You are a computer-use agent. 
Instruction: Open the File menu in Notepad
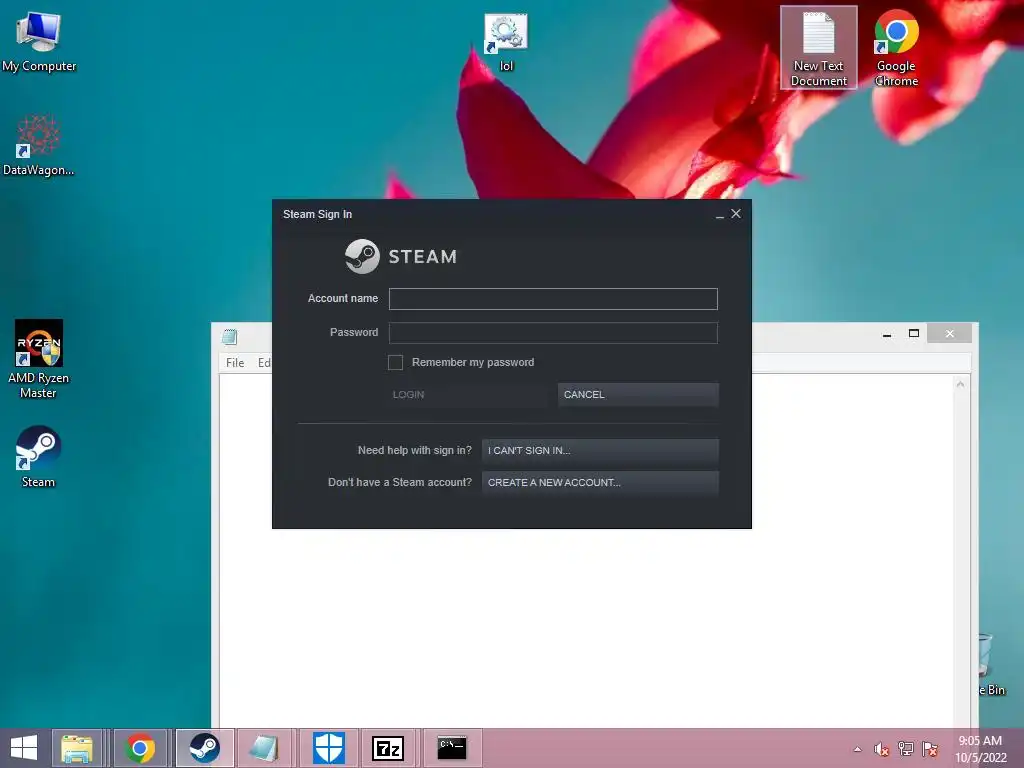click(235, 362)
